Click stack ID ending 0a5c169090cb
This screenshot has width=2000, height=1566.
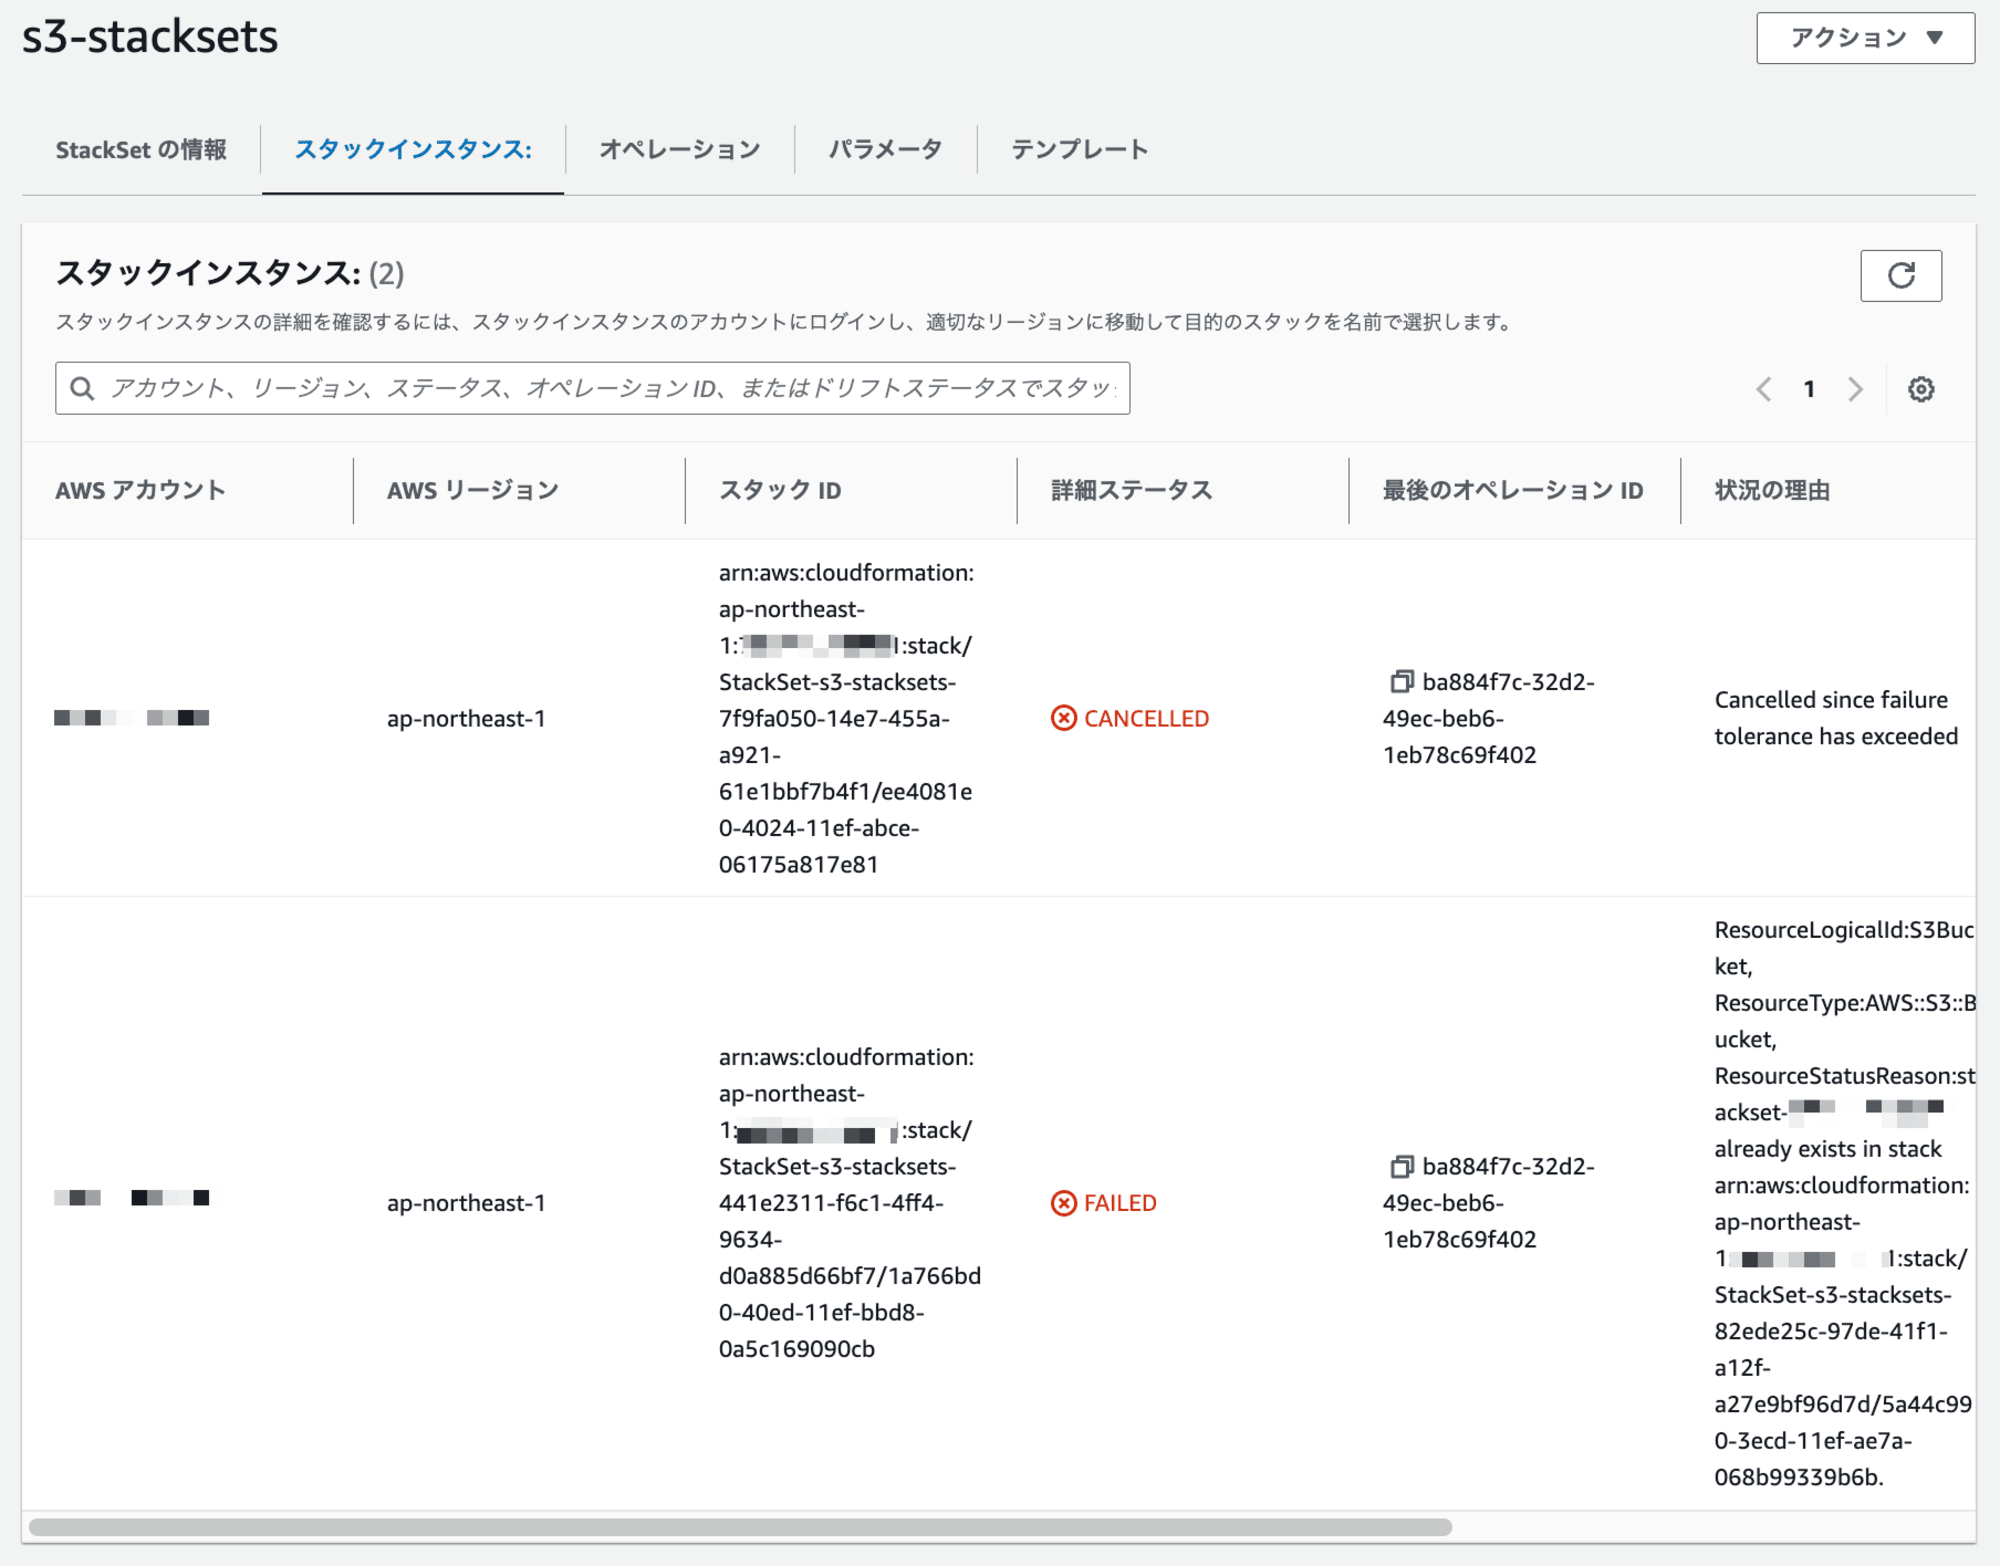pyautogui.click(x=850, y=1203)
